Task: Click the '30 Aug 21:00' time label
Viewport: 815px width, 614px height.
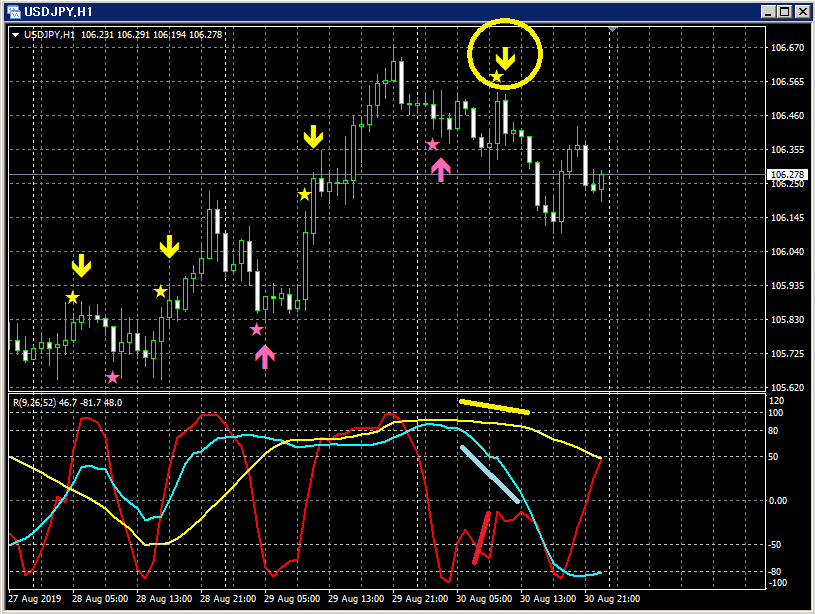Action: 612,599
